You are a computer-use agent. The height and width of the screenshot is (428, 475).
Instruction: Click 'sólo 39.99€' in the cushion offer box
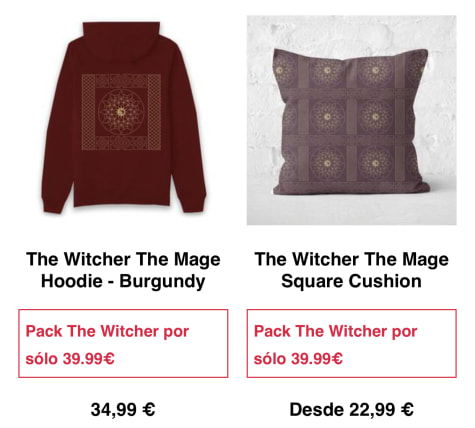[x=298, y=359]
